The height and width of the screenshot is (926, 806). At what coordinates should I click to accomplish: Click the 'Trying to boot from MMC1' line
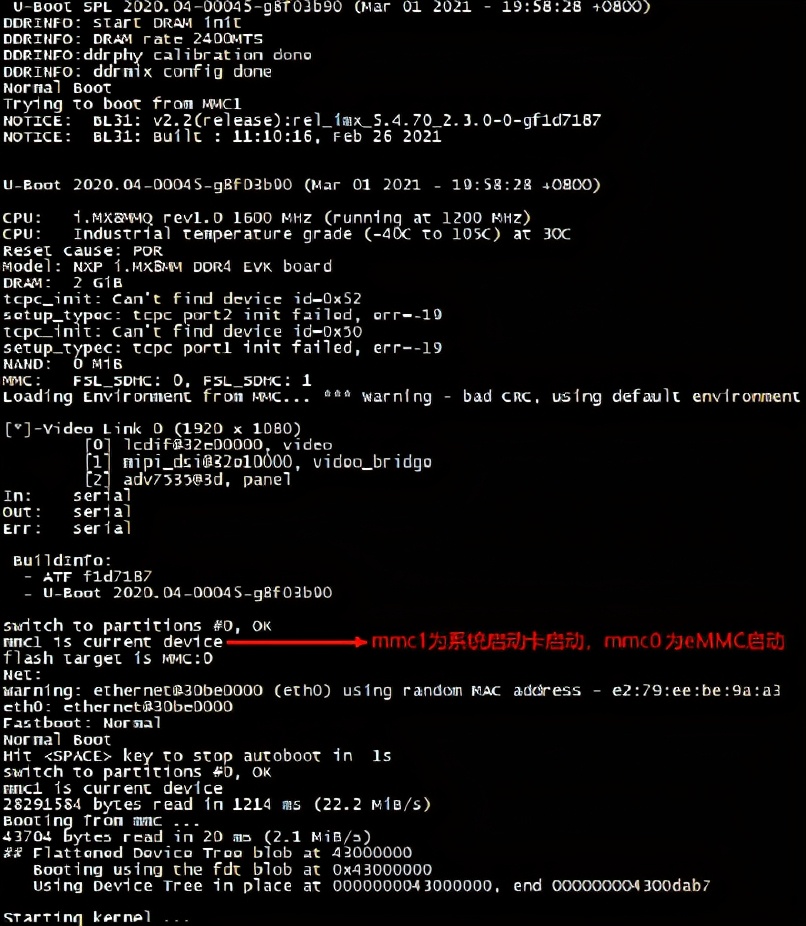coord(122,105)
